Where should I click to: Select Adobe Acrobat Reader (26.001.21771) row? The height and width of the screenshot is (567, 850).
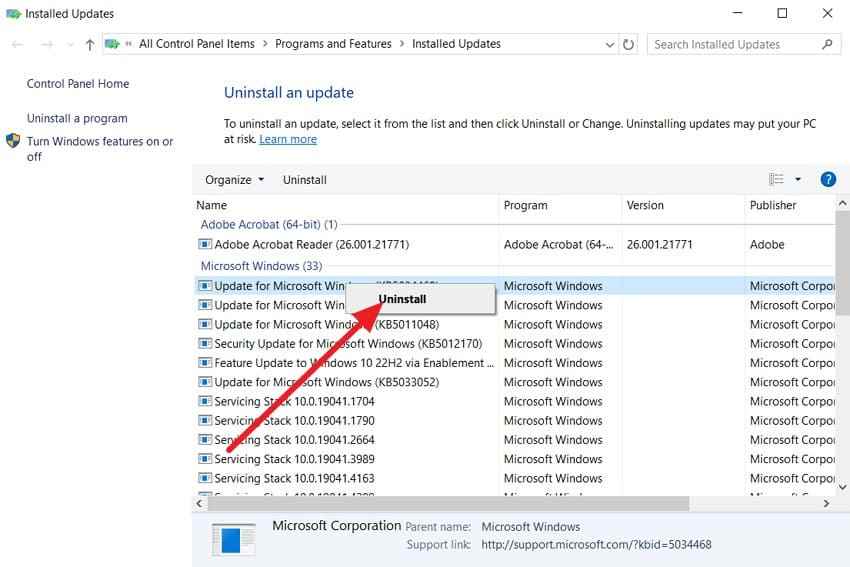click(x=514, y=244)
